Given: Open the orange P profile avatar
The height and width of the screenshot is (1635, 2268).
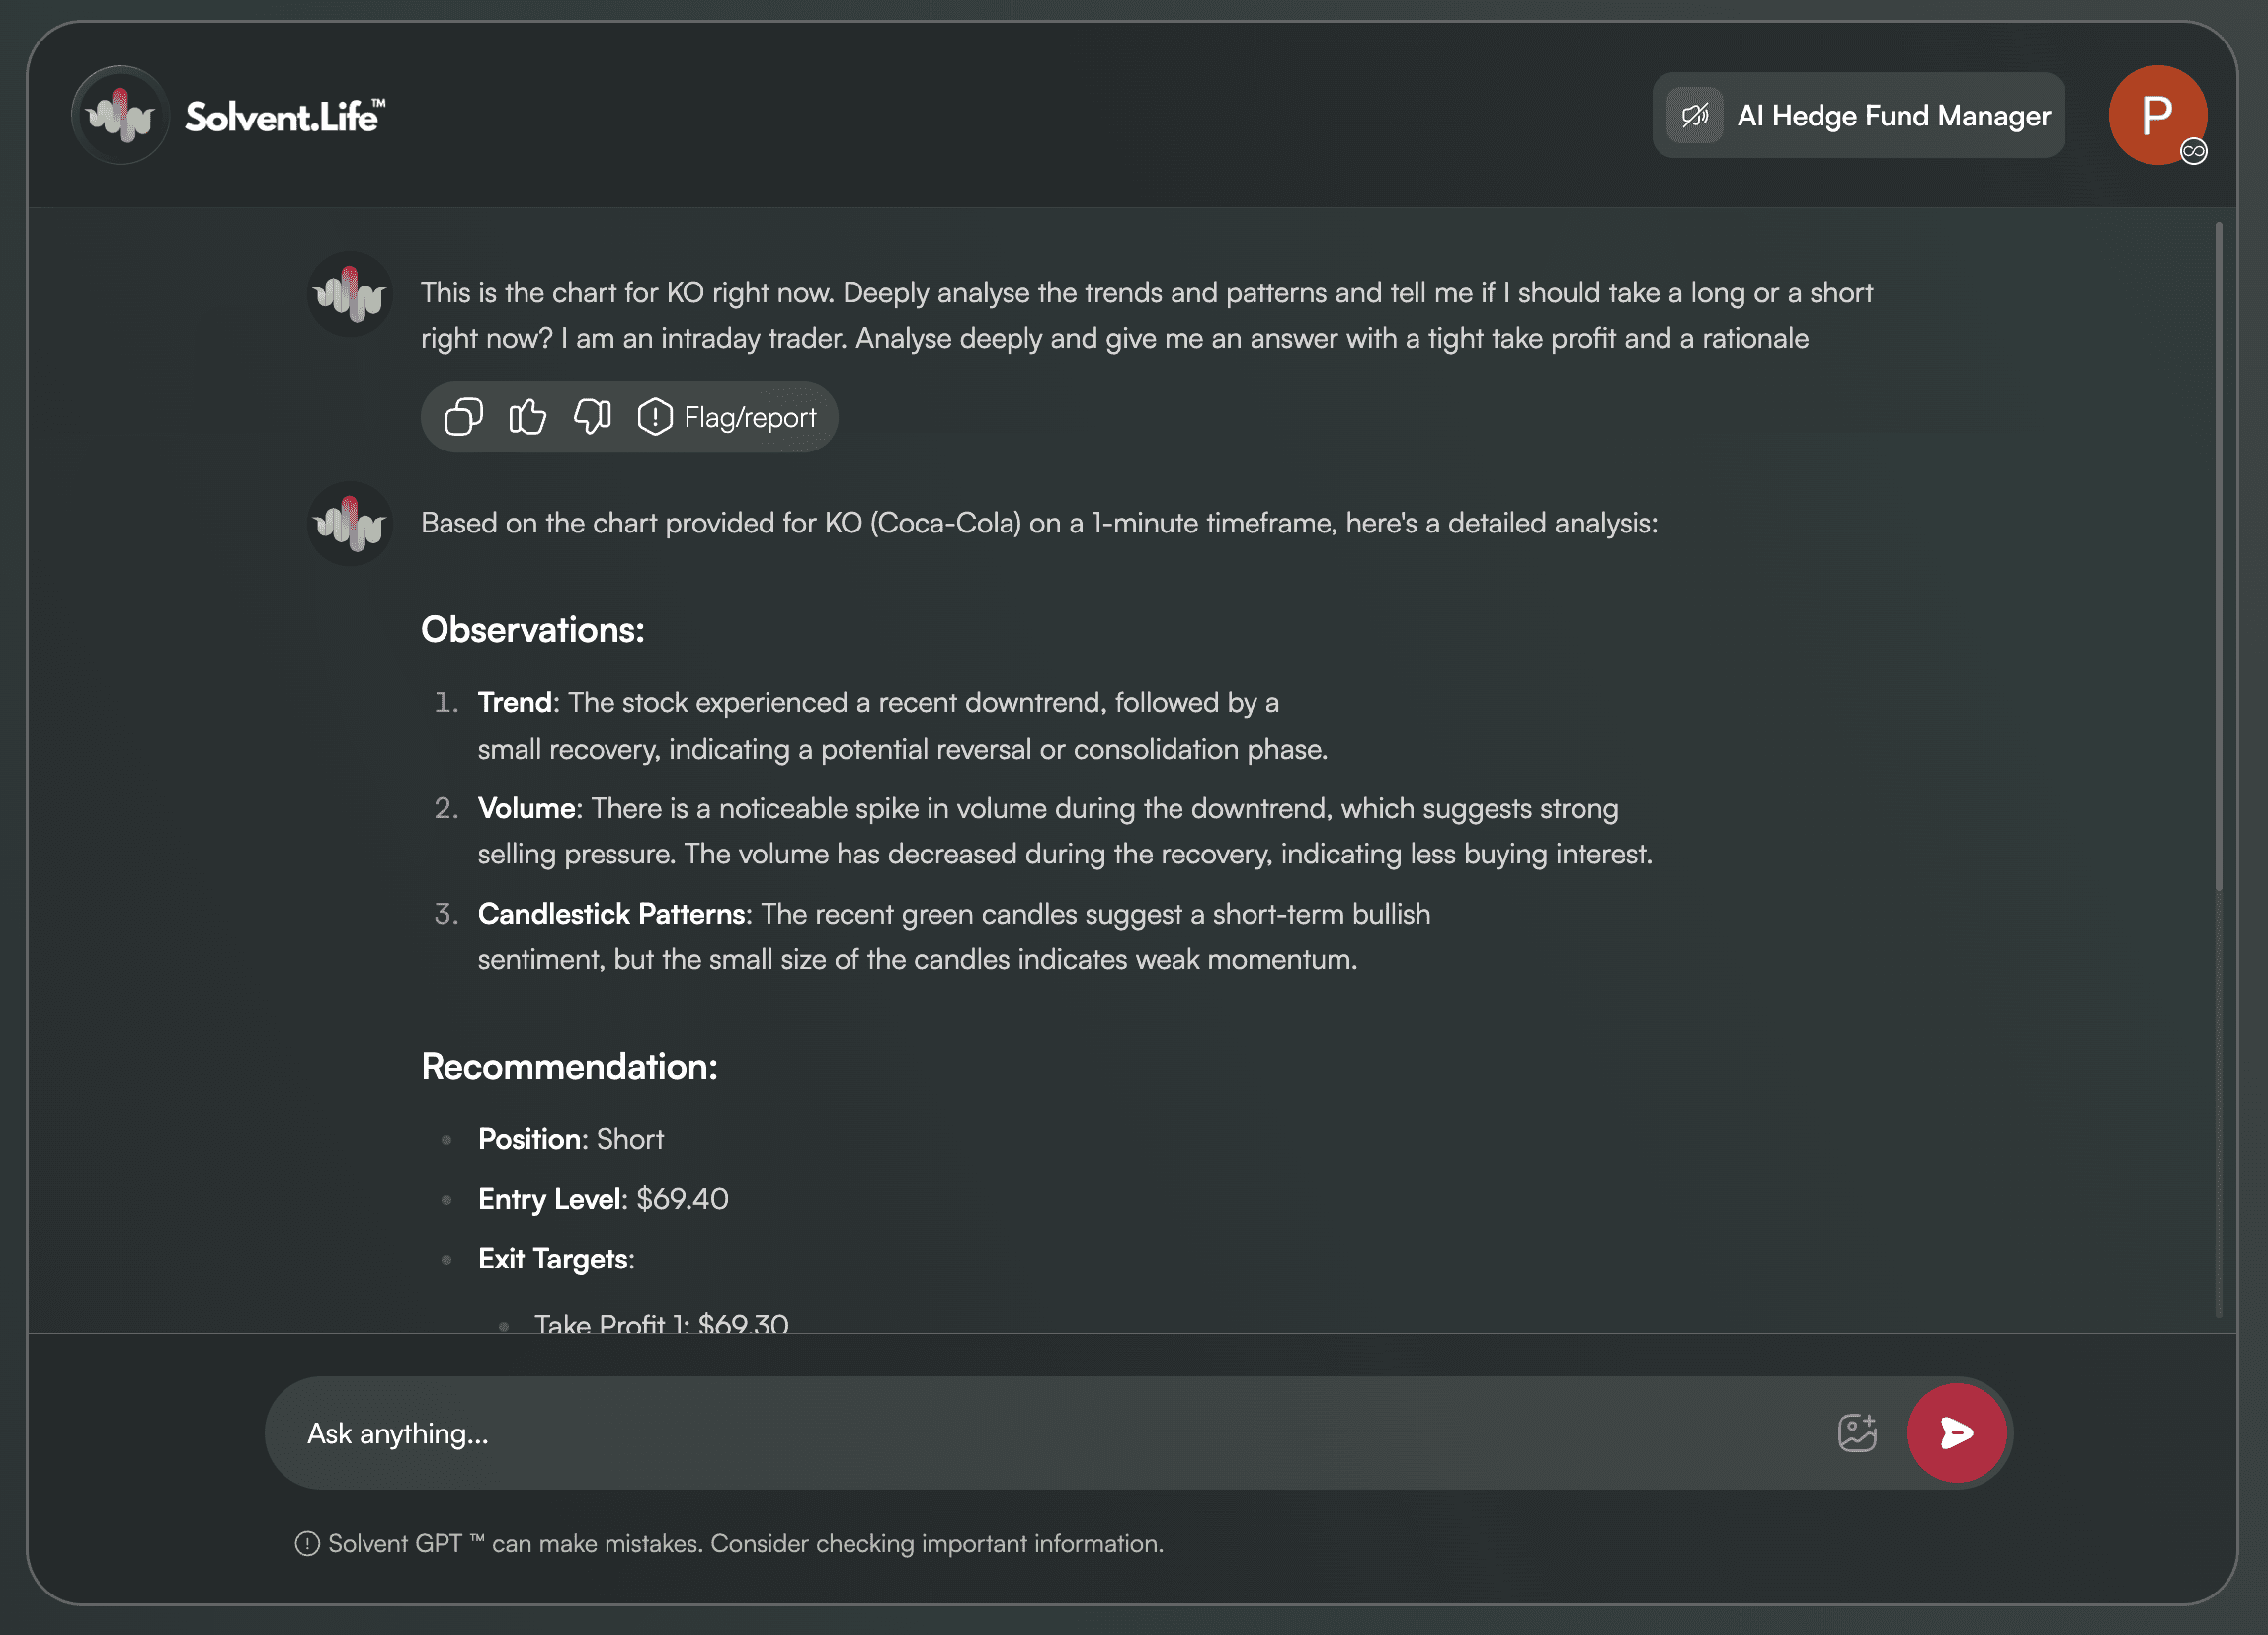Looking at the screenshot, I should click(x=2157, y=115).
